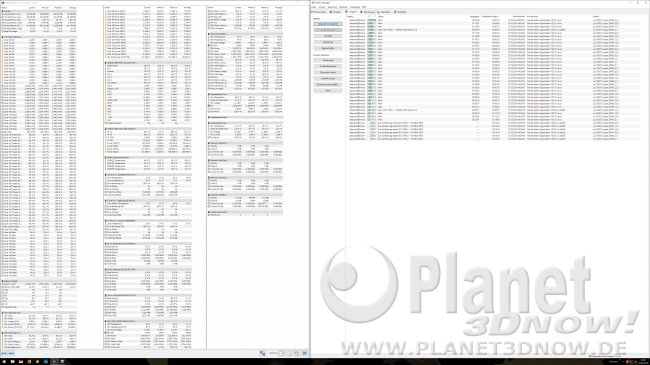The image size is (650, 365).
Task: Click the HWiNFO taskbar icon
Action: point(54,362)
